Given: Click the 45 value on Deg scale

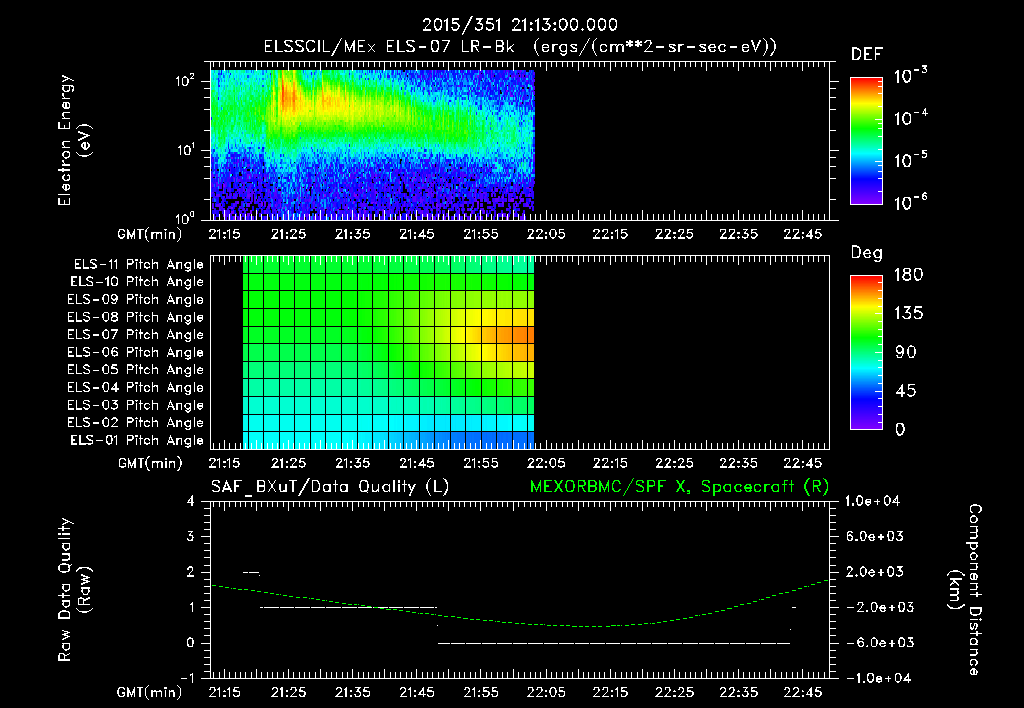Looking at the screenshot, I should coord(906,391).
